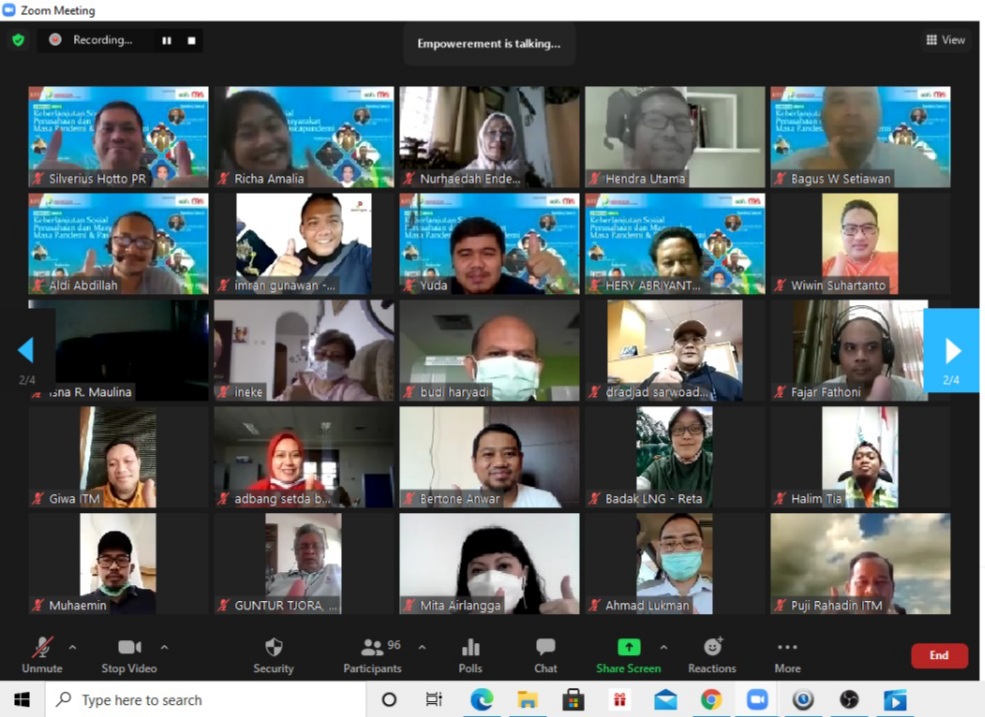The image size is (985, 717).
Task: Open video options caret next to Stop Video
Action: pos(164,647)
